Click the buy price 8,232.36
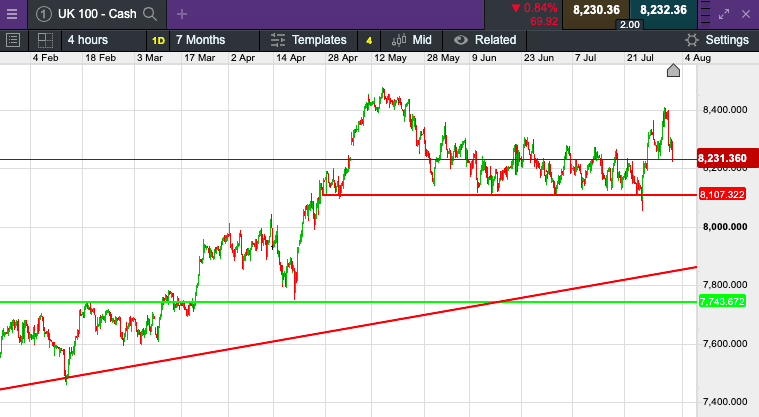759x417 pixels. (x=663, y=10)
